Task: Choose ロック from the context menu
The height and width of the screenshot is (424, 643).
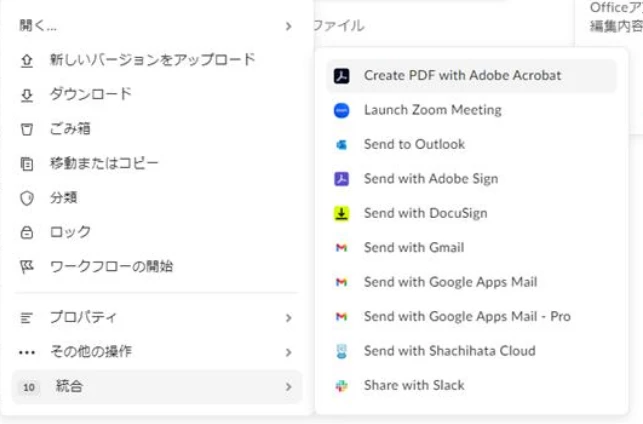Action: pyautogui.click(x=157, y=233)
